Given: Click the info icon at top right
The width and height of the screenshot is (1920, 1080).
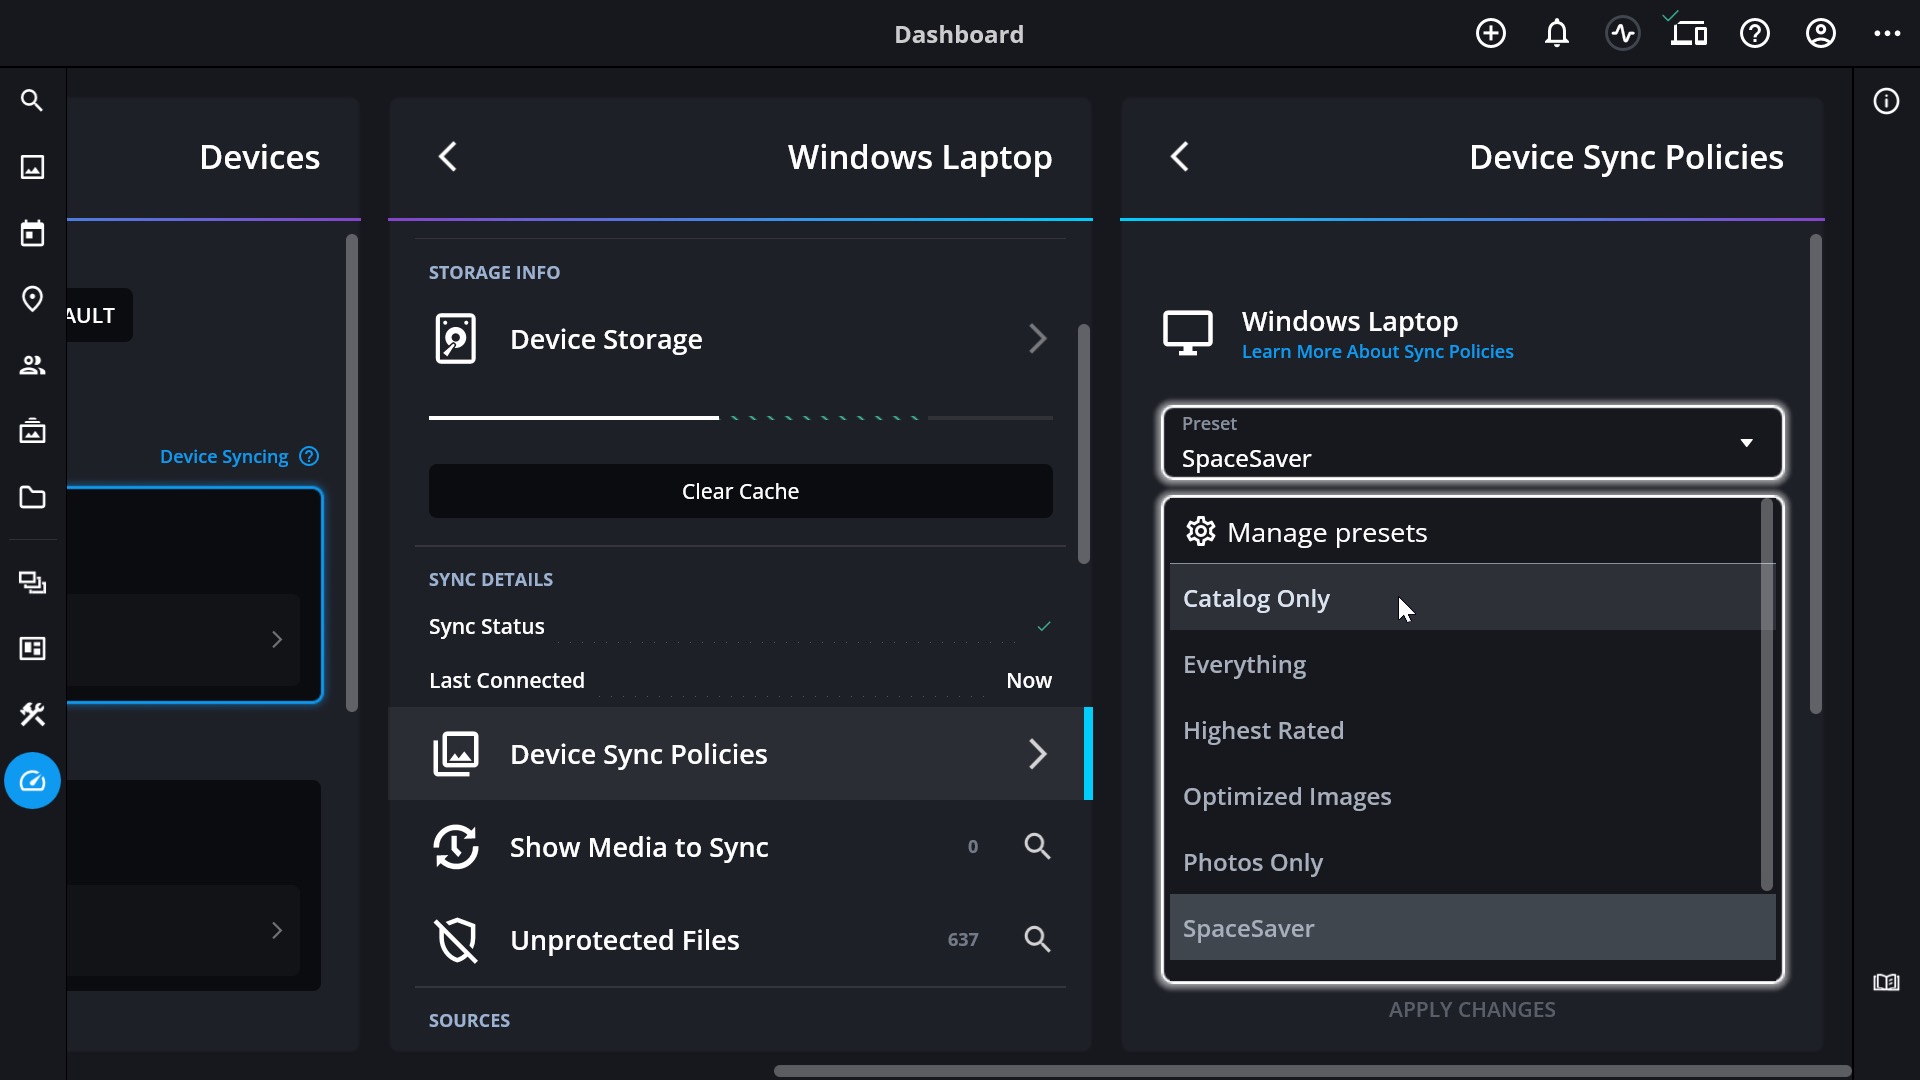Looking at the screenshot, I should (x=1886, y=102).
